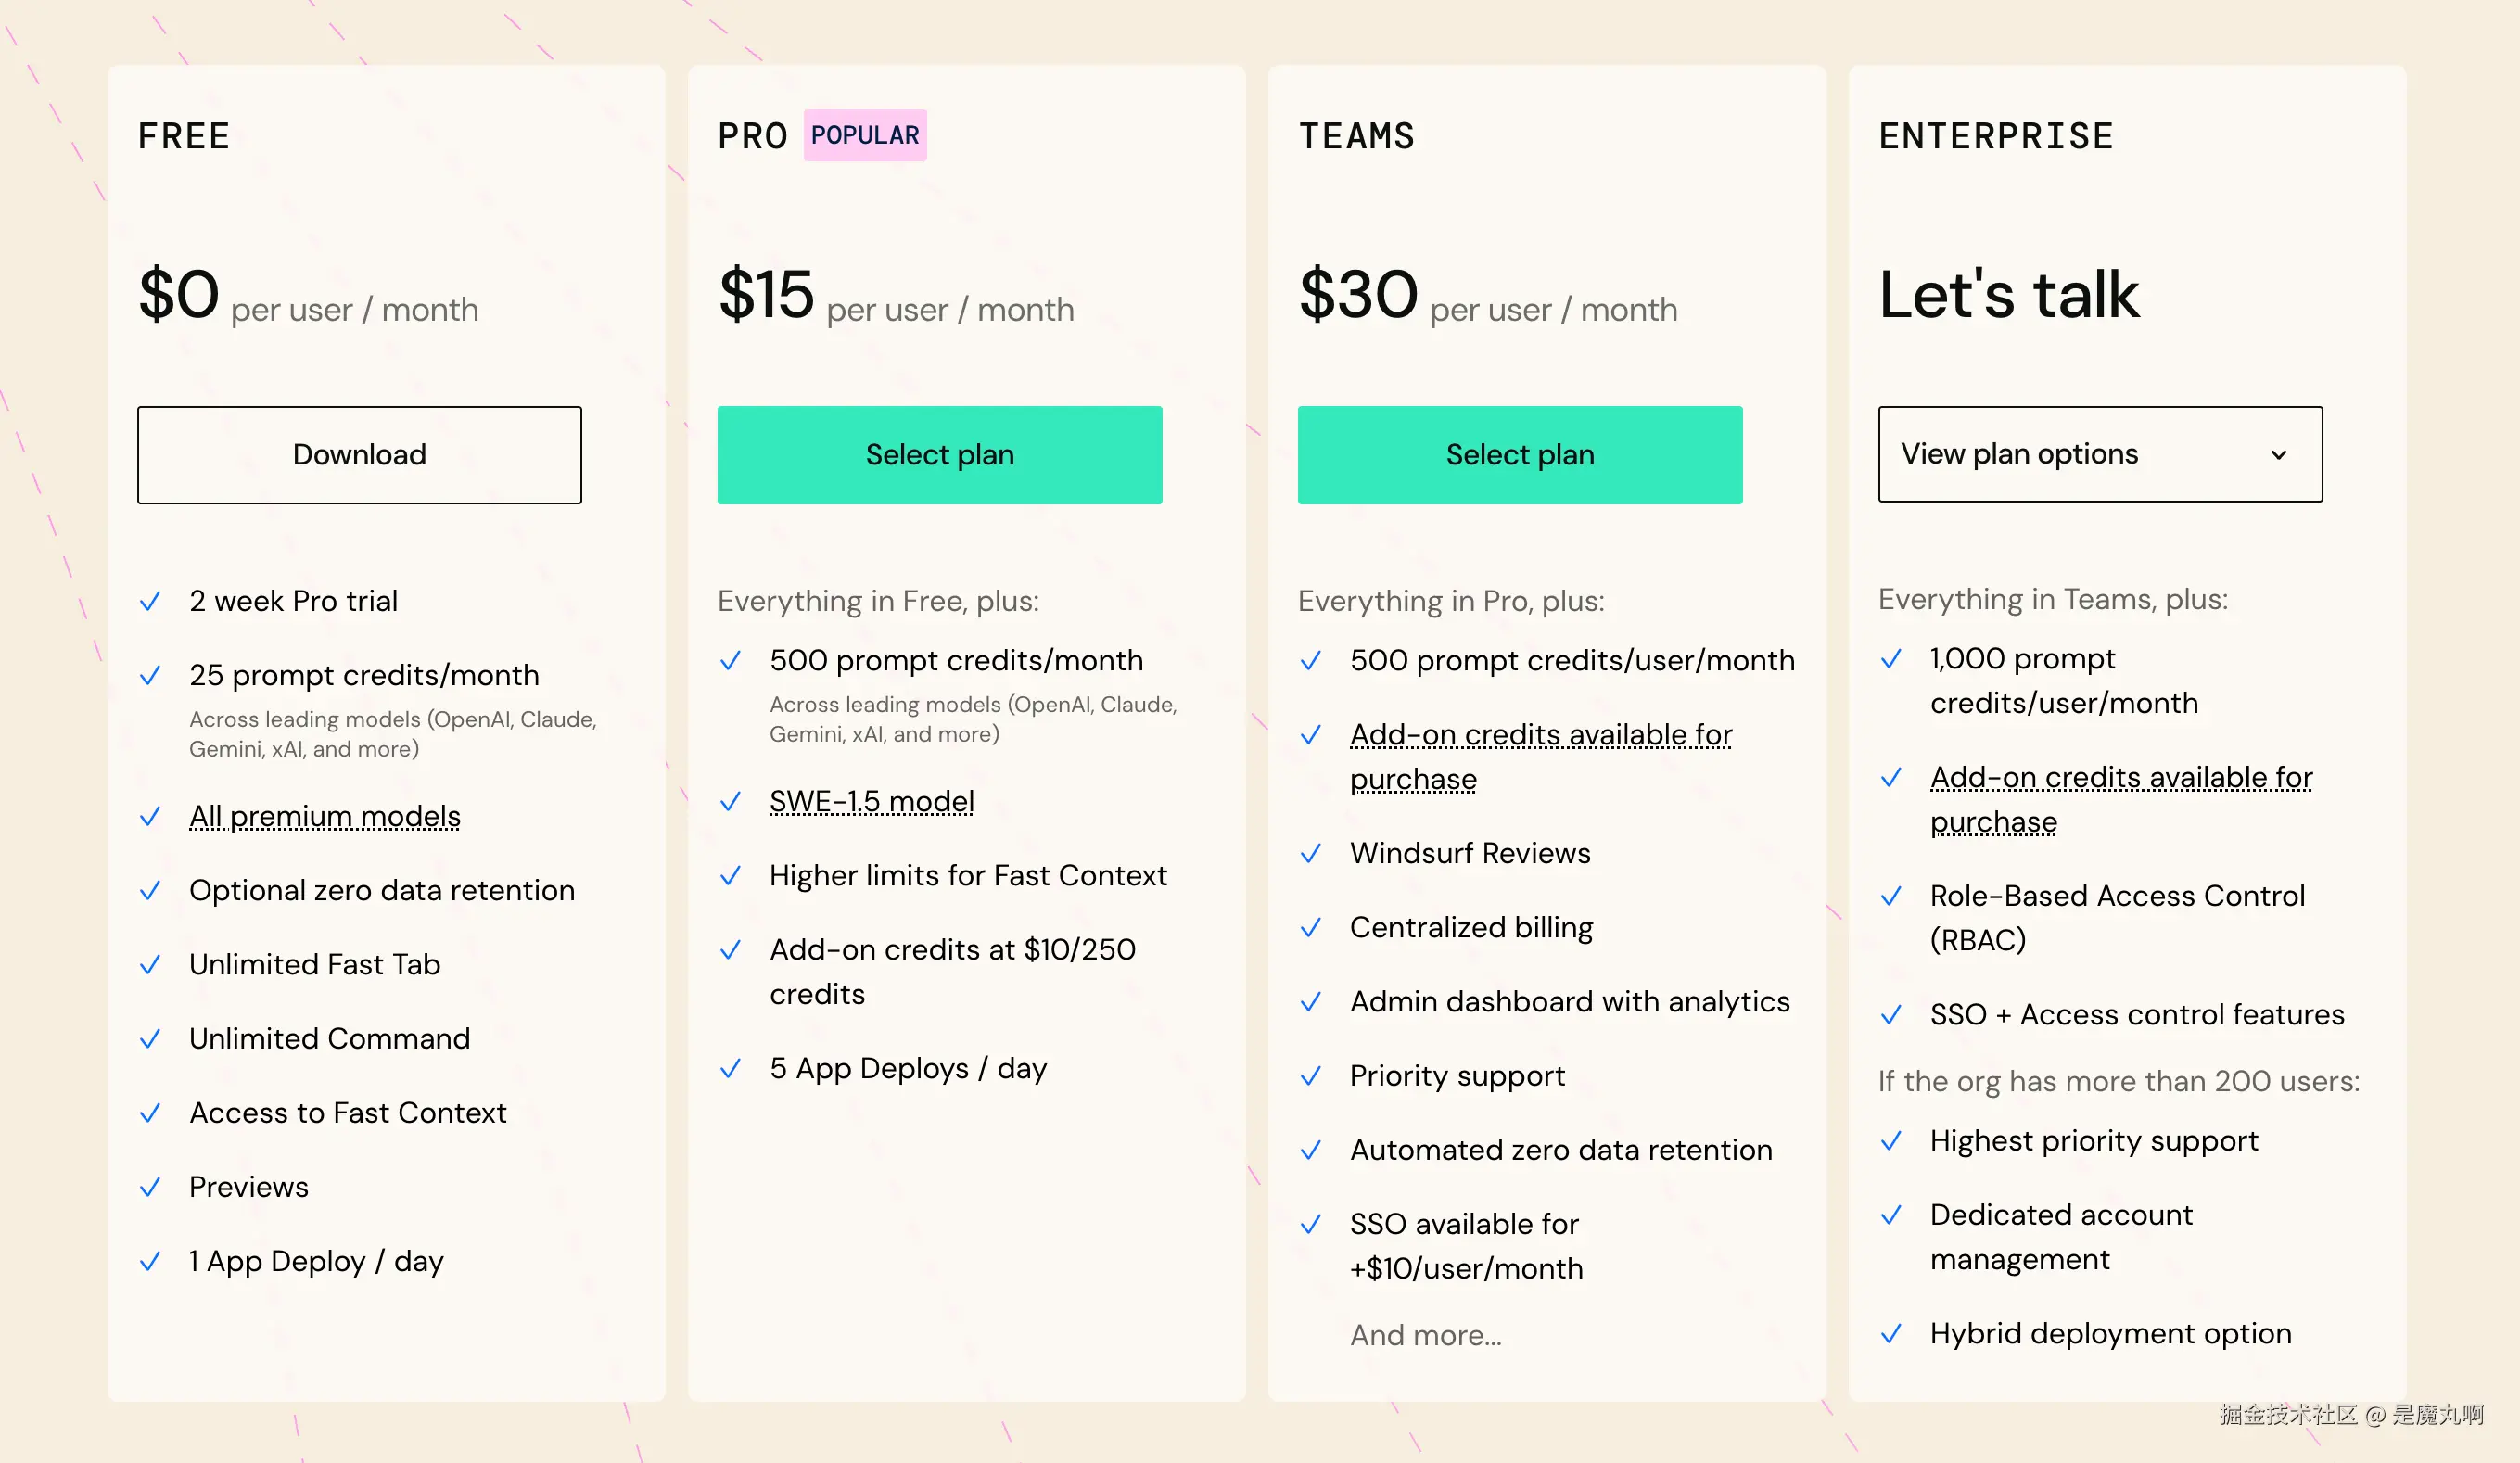This screenshot has height=1463, width=2520.
Task: Click the Download button on Free plan
Action: [359, 455]
